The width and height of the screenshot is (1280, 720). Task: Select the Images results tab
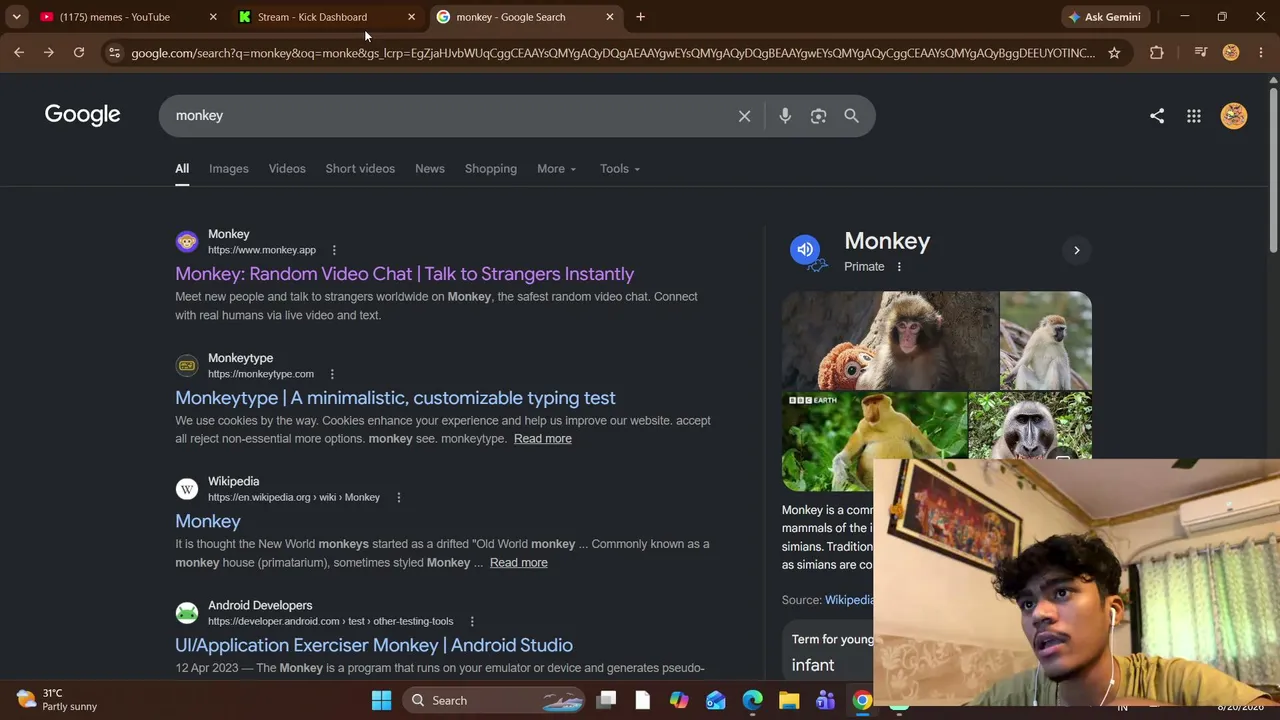click(229, 169)
